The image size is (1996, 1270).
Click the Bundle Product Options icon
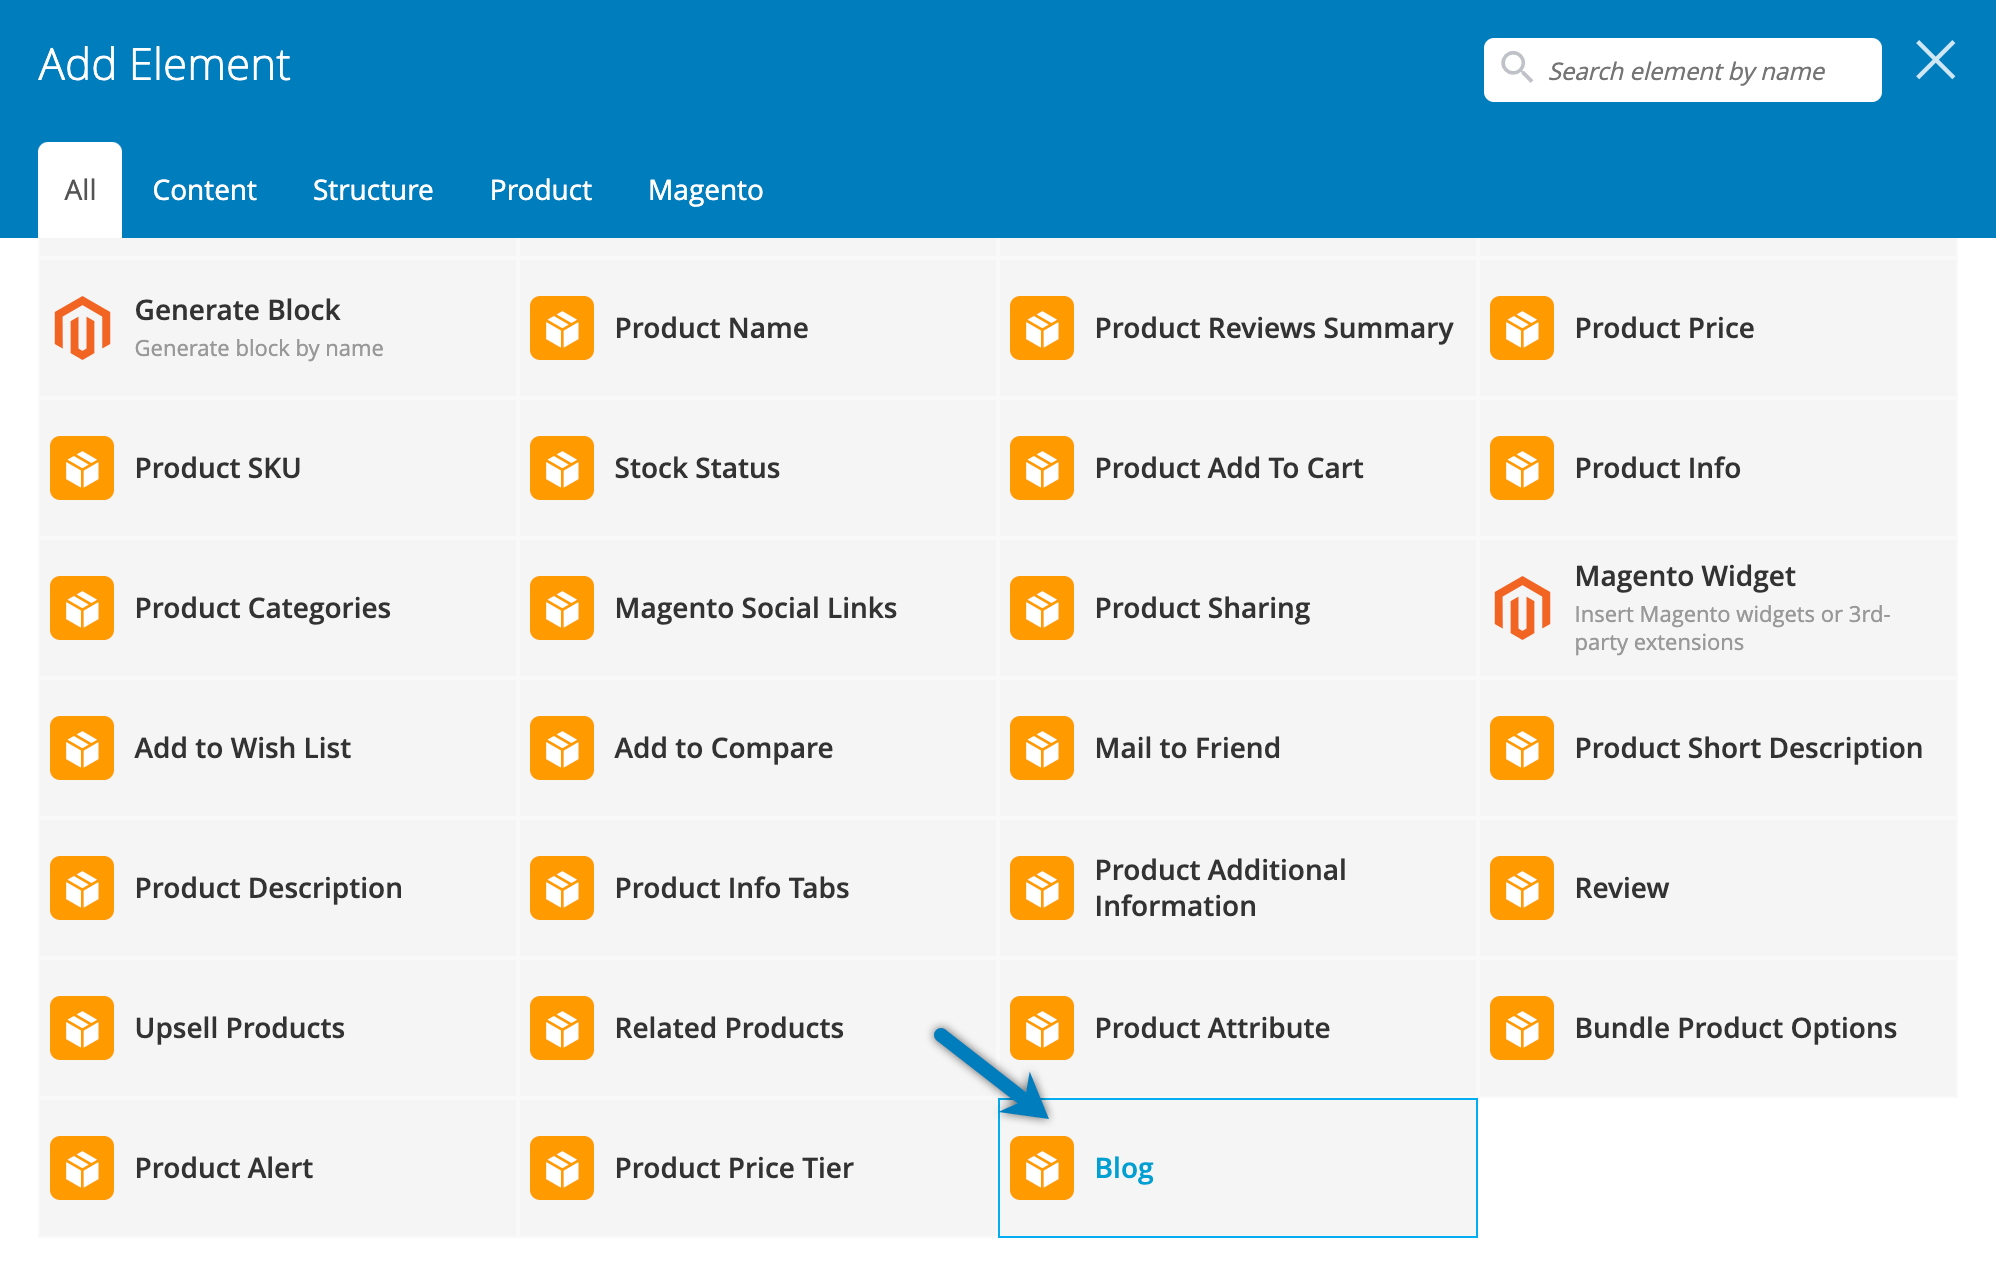[x=1522, y=1028]
